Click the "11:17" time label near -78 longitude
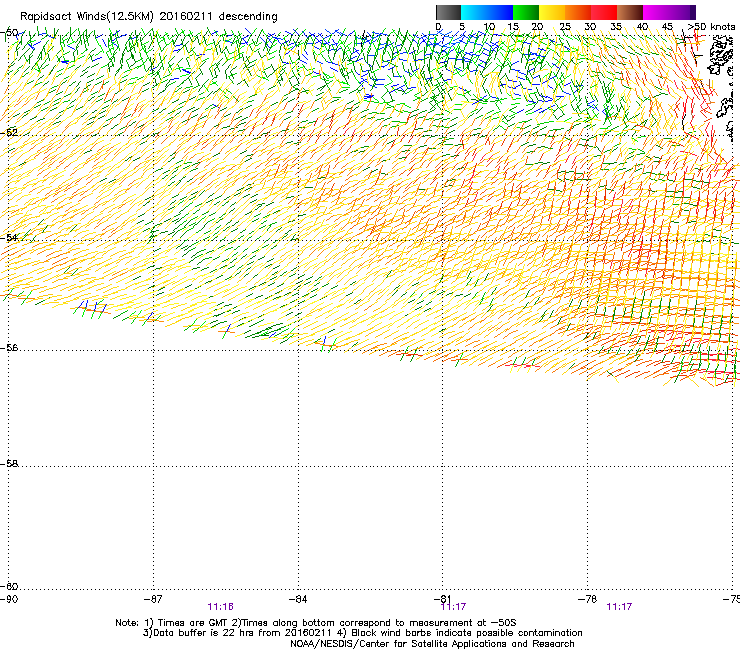740x650 pixels. click(619, 607)
